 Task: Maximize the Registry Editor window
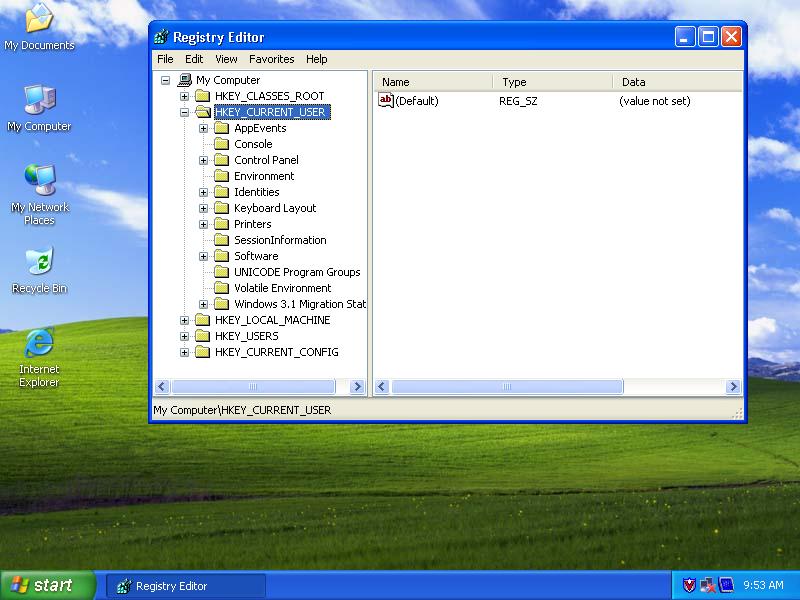[x=708, y=37]
